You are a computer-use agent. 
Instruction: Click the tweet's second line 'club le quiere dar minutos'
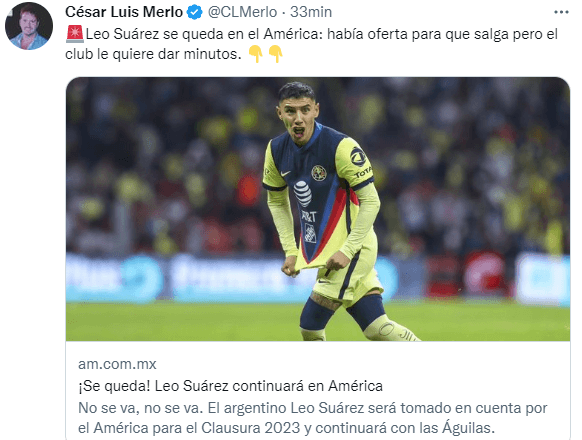click(153, 54)
